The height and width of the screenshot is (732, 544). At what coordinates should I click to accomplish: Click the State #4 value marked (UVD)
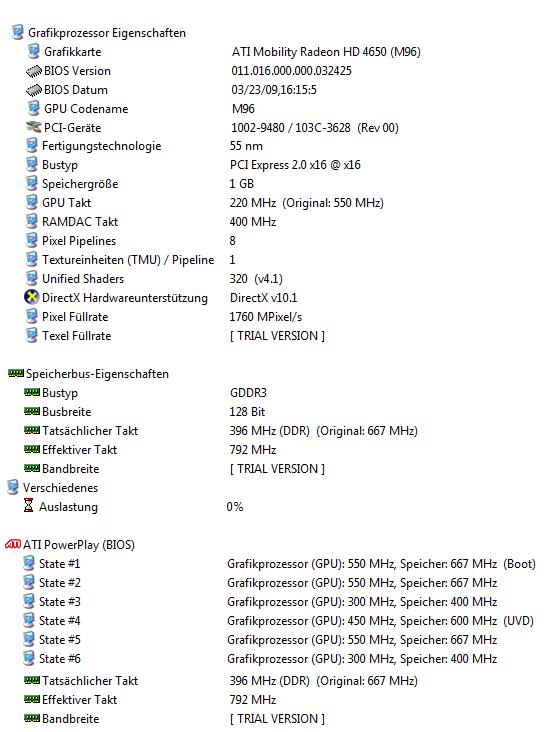(380, 621)
